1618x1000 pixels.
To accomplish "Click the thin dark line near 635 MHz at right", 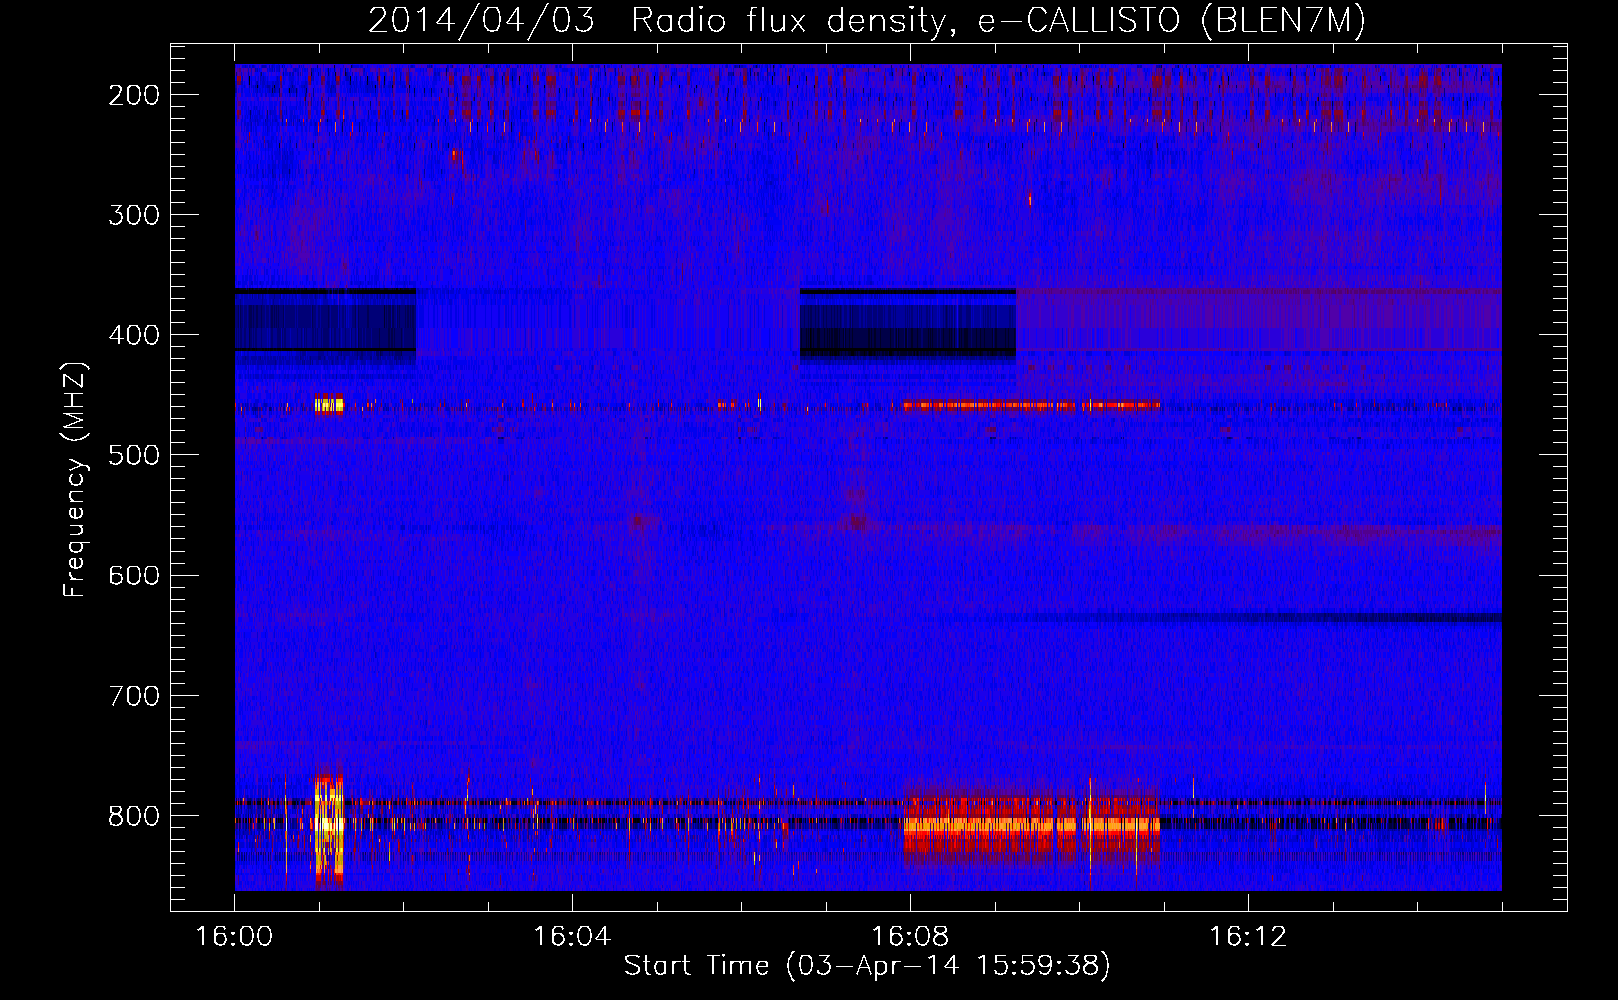I will 1260,618.
